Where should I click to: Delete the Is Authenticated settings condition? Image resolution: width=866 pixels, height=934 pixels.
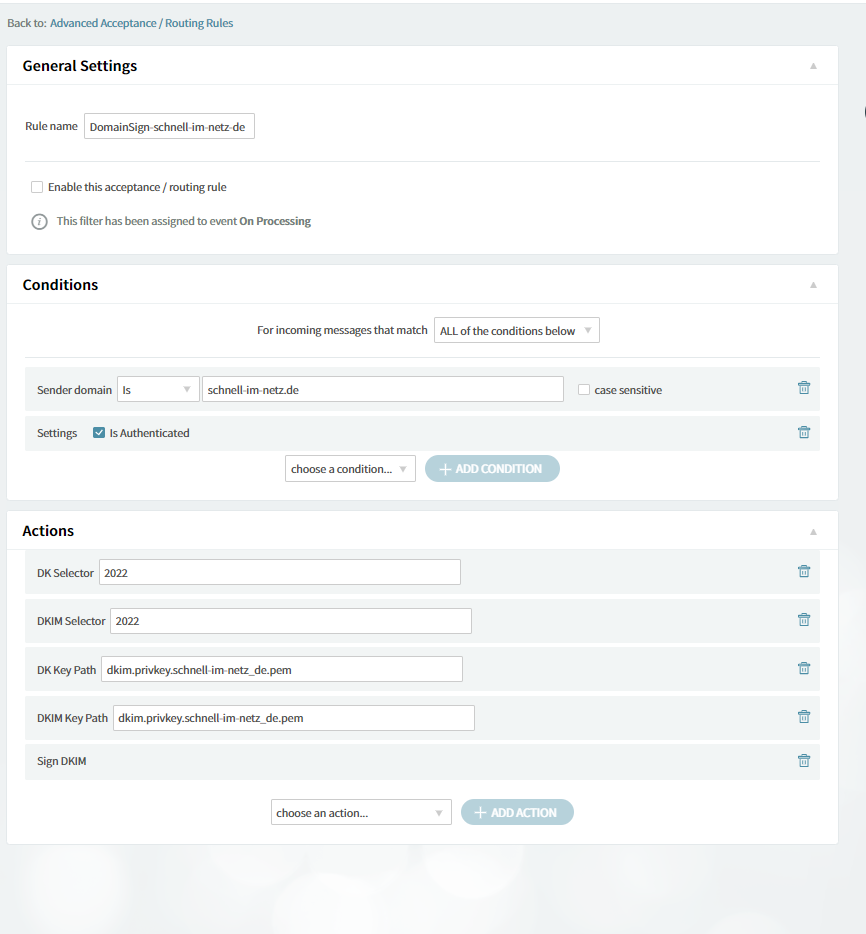tap(803, 433)
